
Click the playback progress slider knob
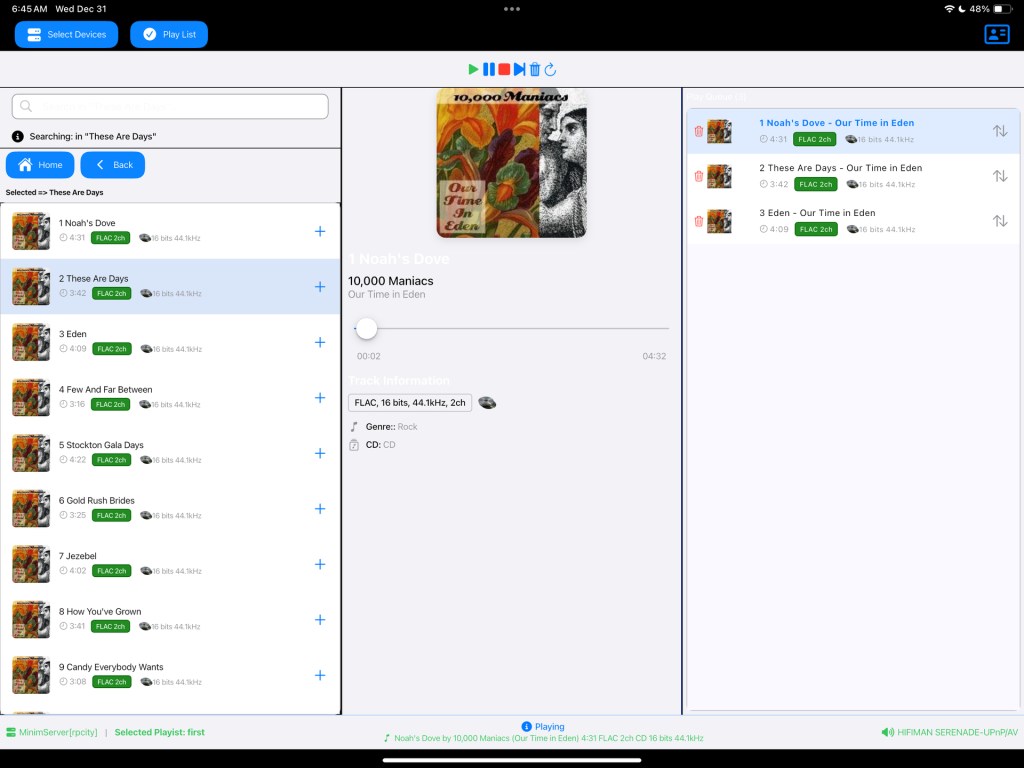(x=367, y=328)
